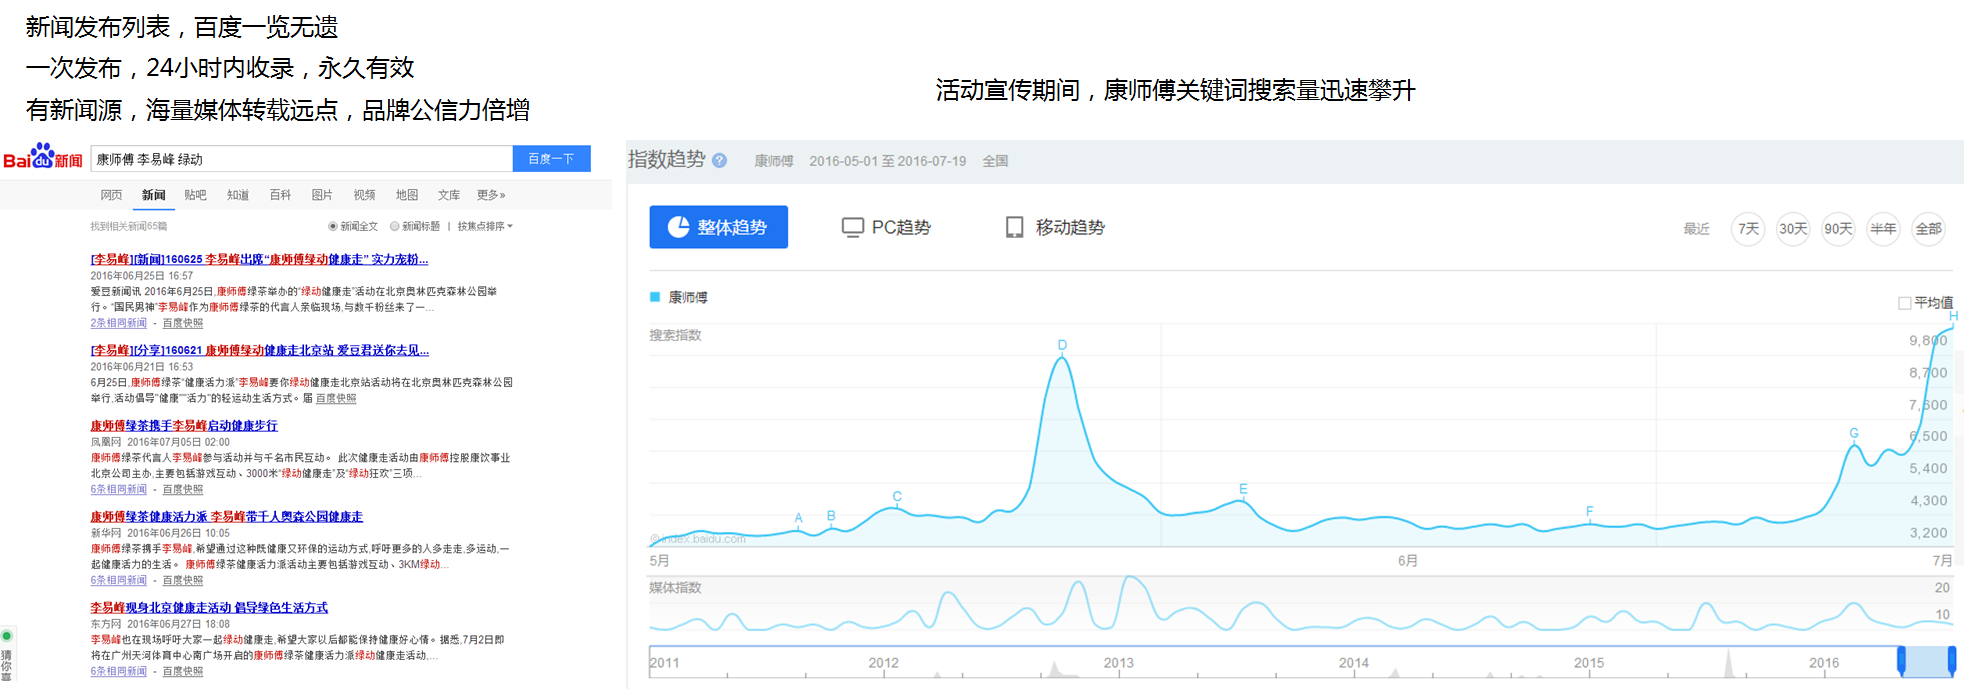
Task: Click the 百度一下 search button
Action: coord(551,159)
